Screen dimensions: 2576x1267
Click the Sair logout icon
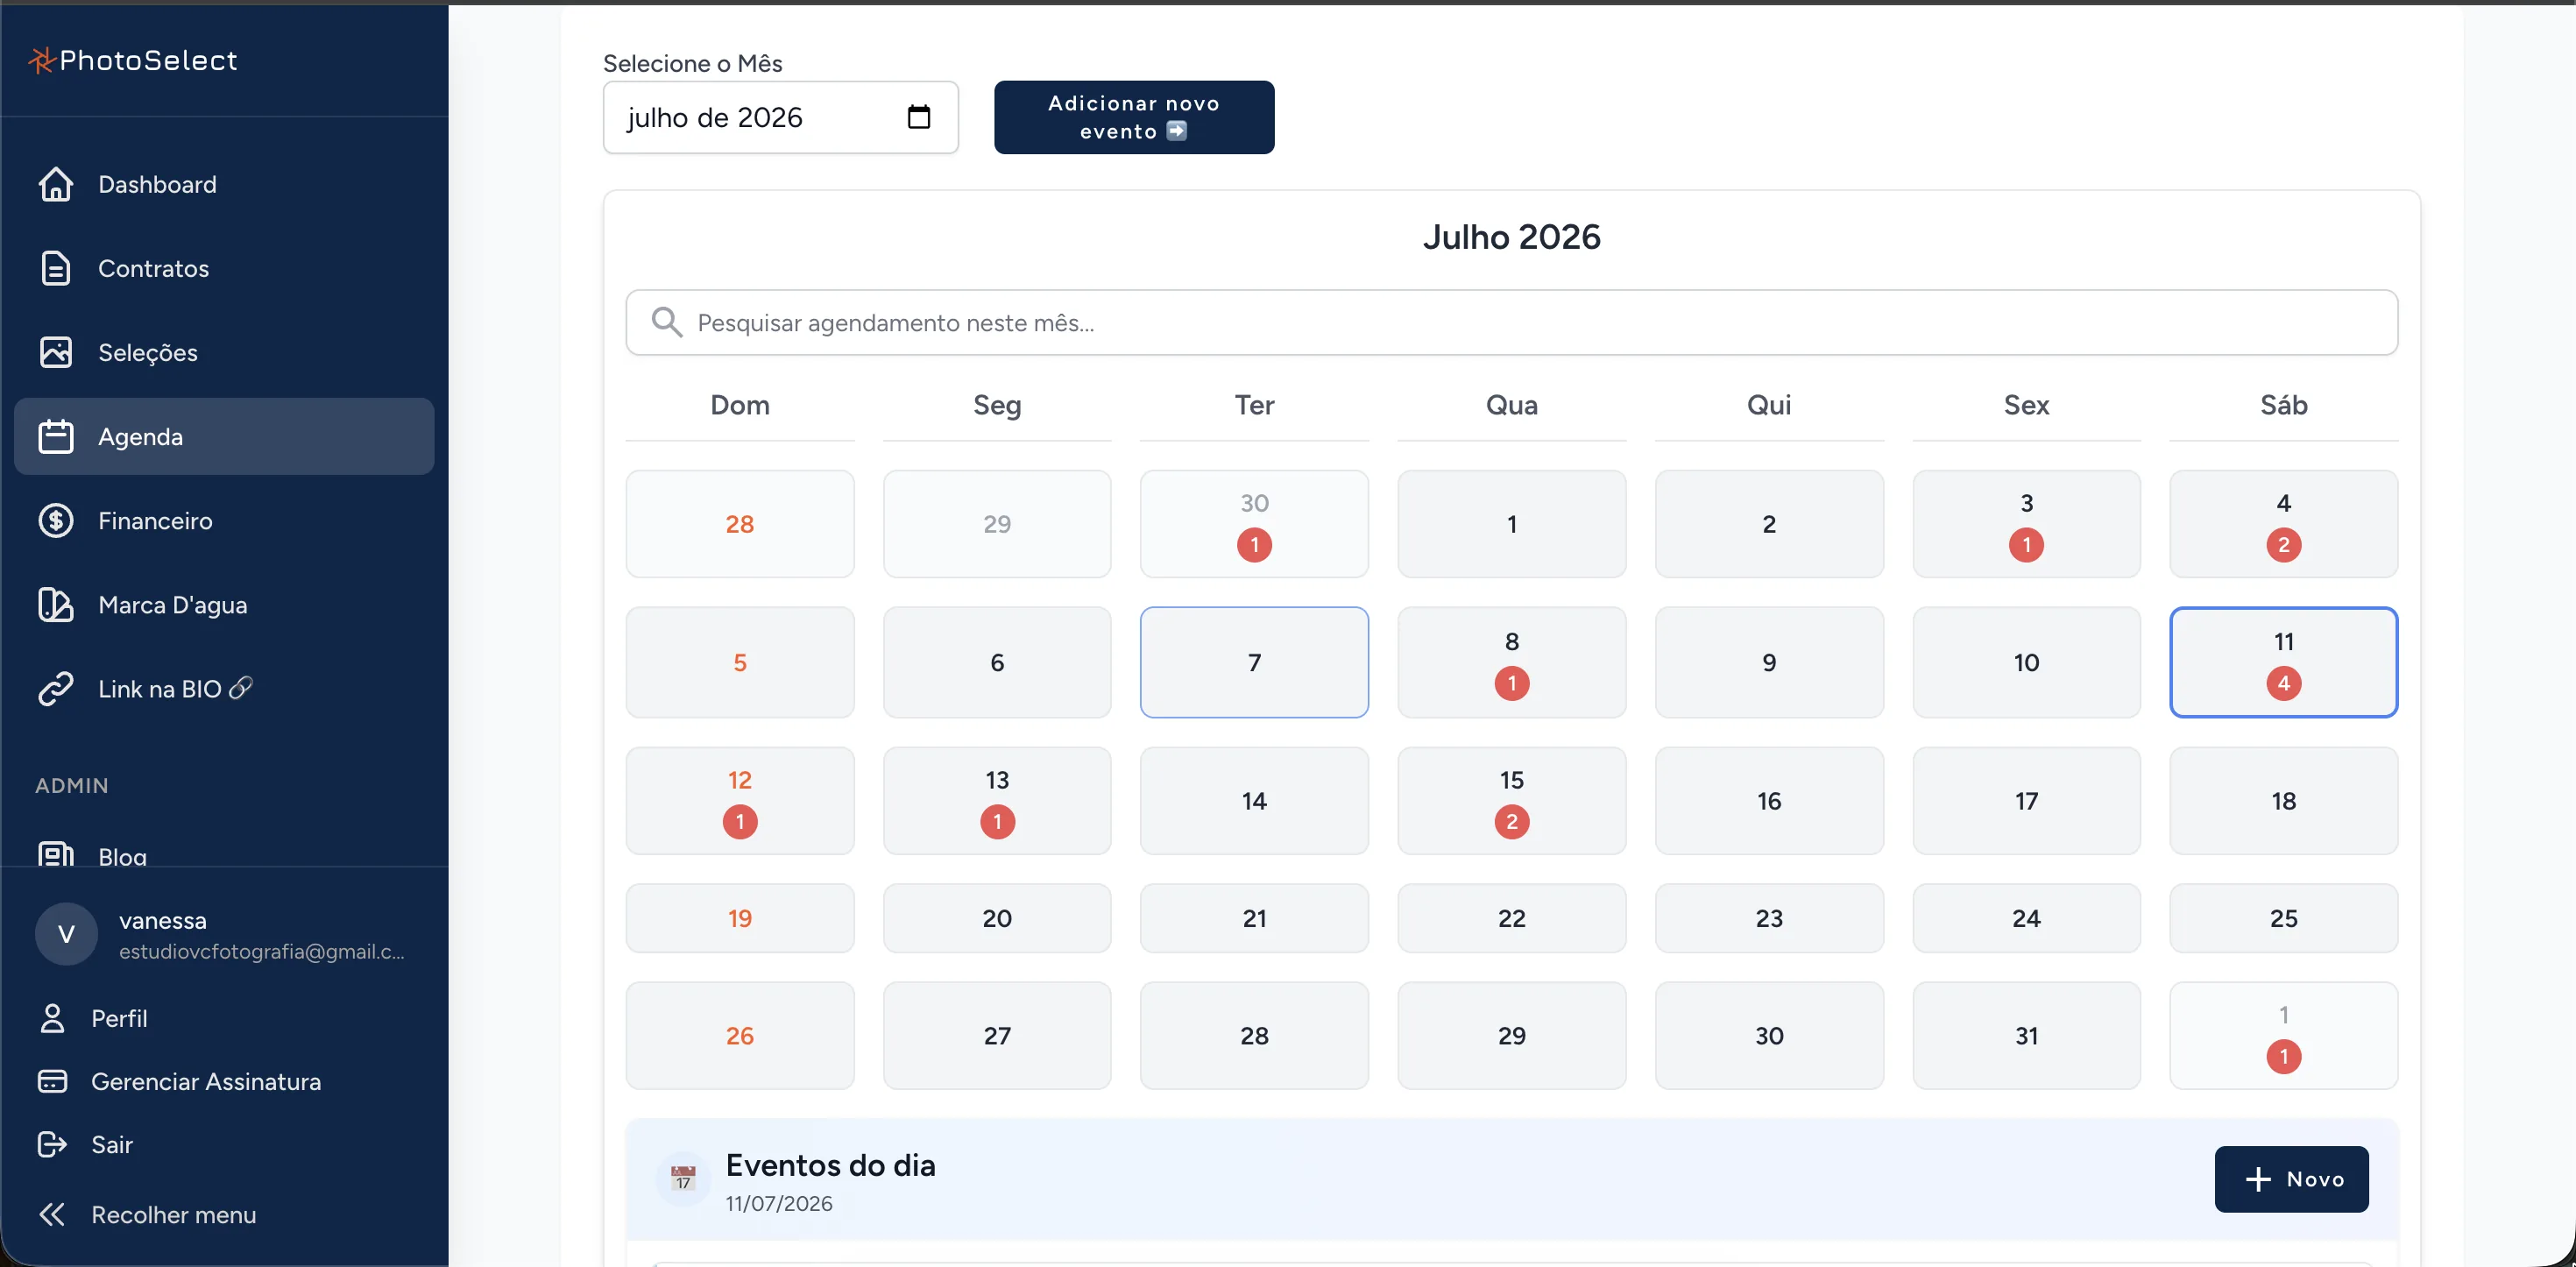click(52, 1144)
